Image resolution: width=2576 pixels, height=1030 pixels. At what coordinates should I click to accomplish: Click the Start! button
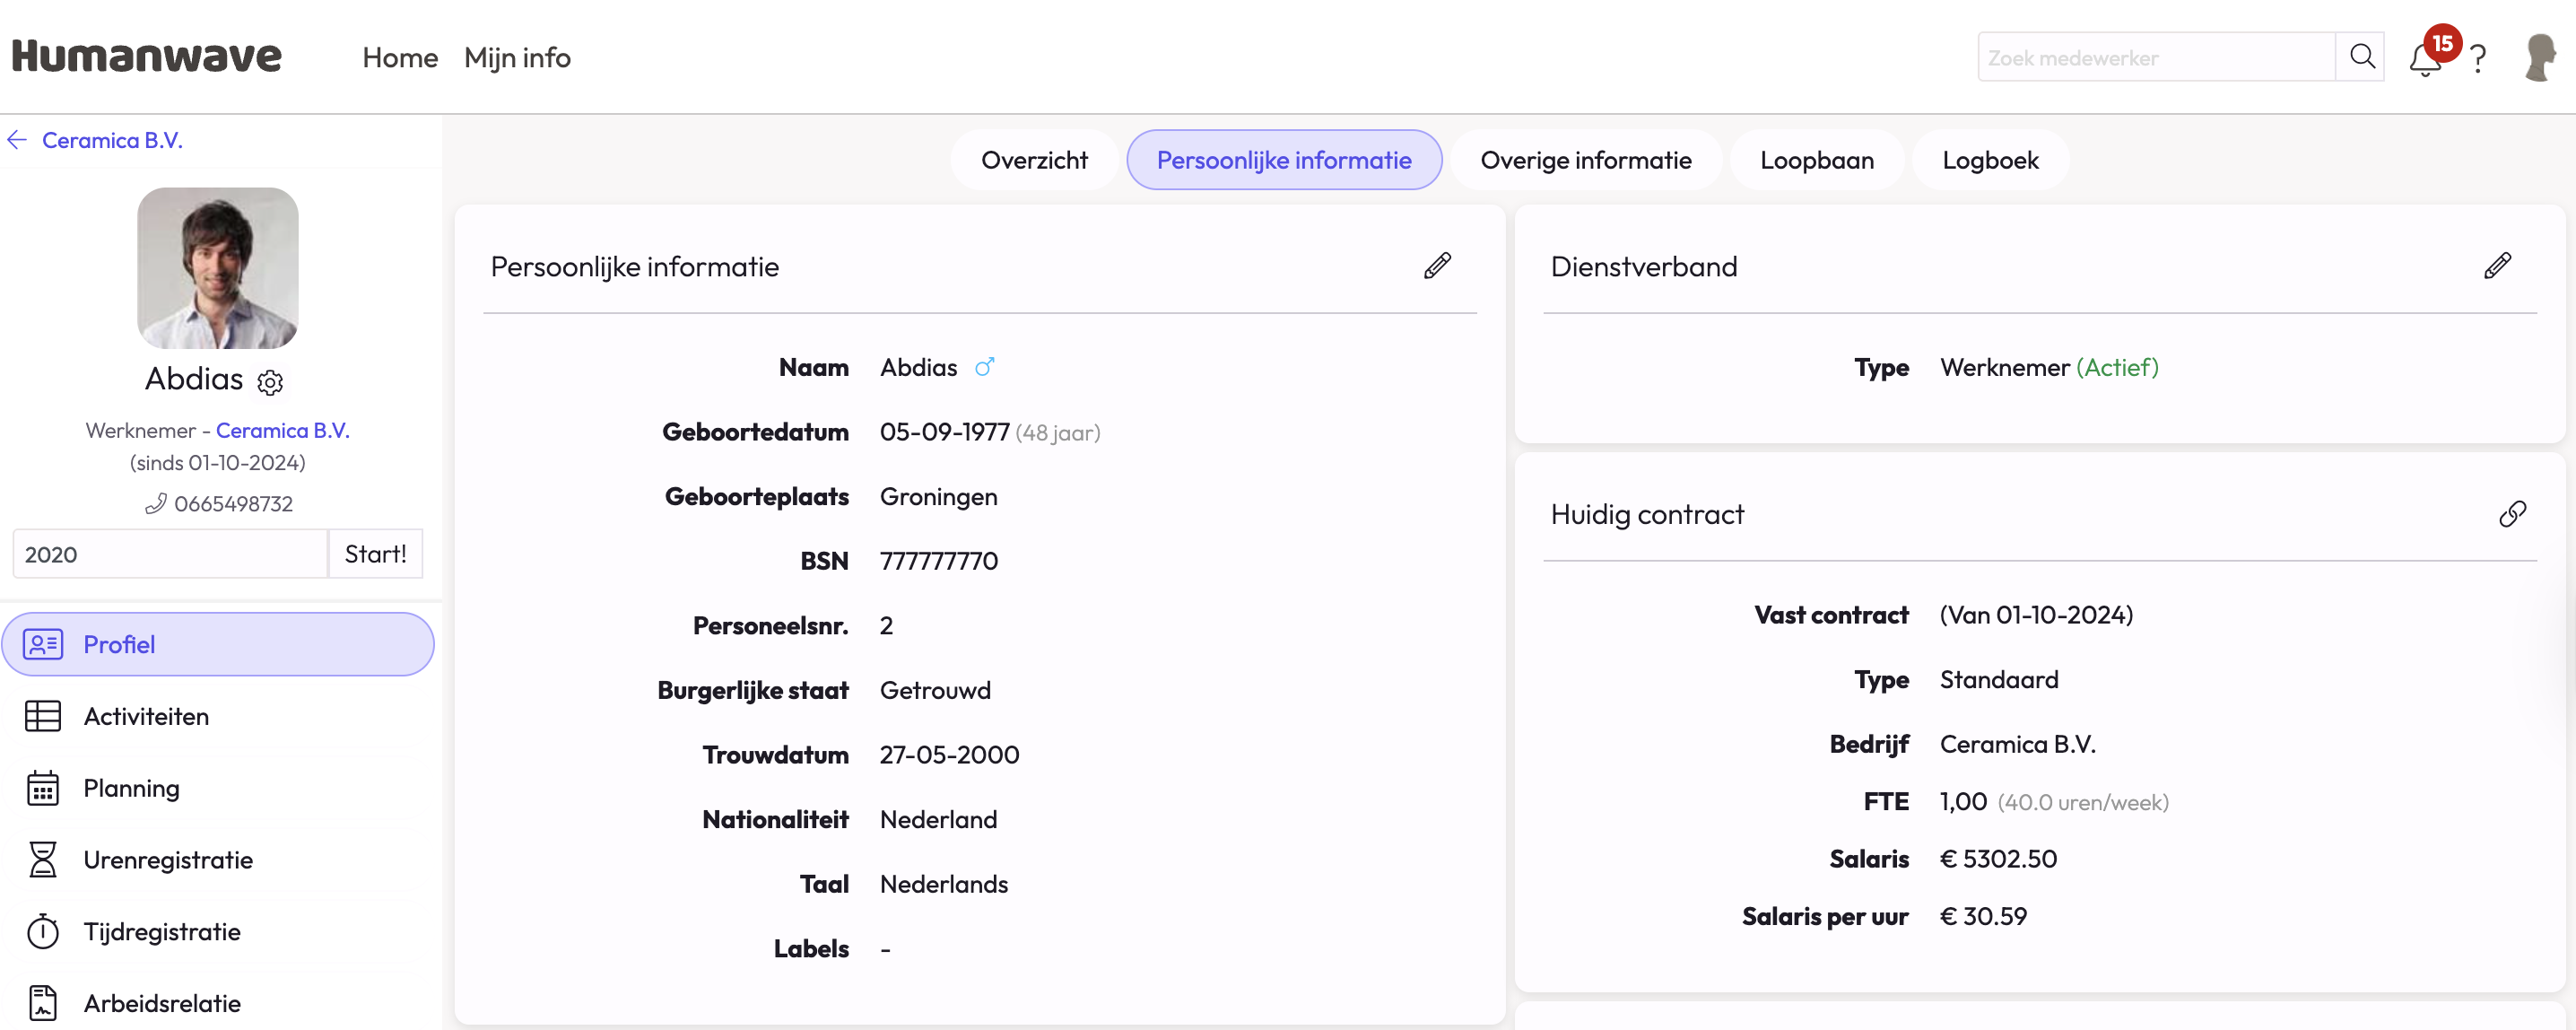375,554
